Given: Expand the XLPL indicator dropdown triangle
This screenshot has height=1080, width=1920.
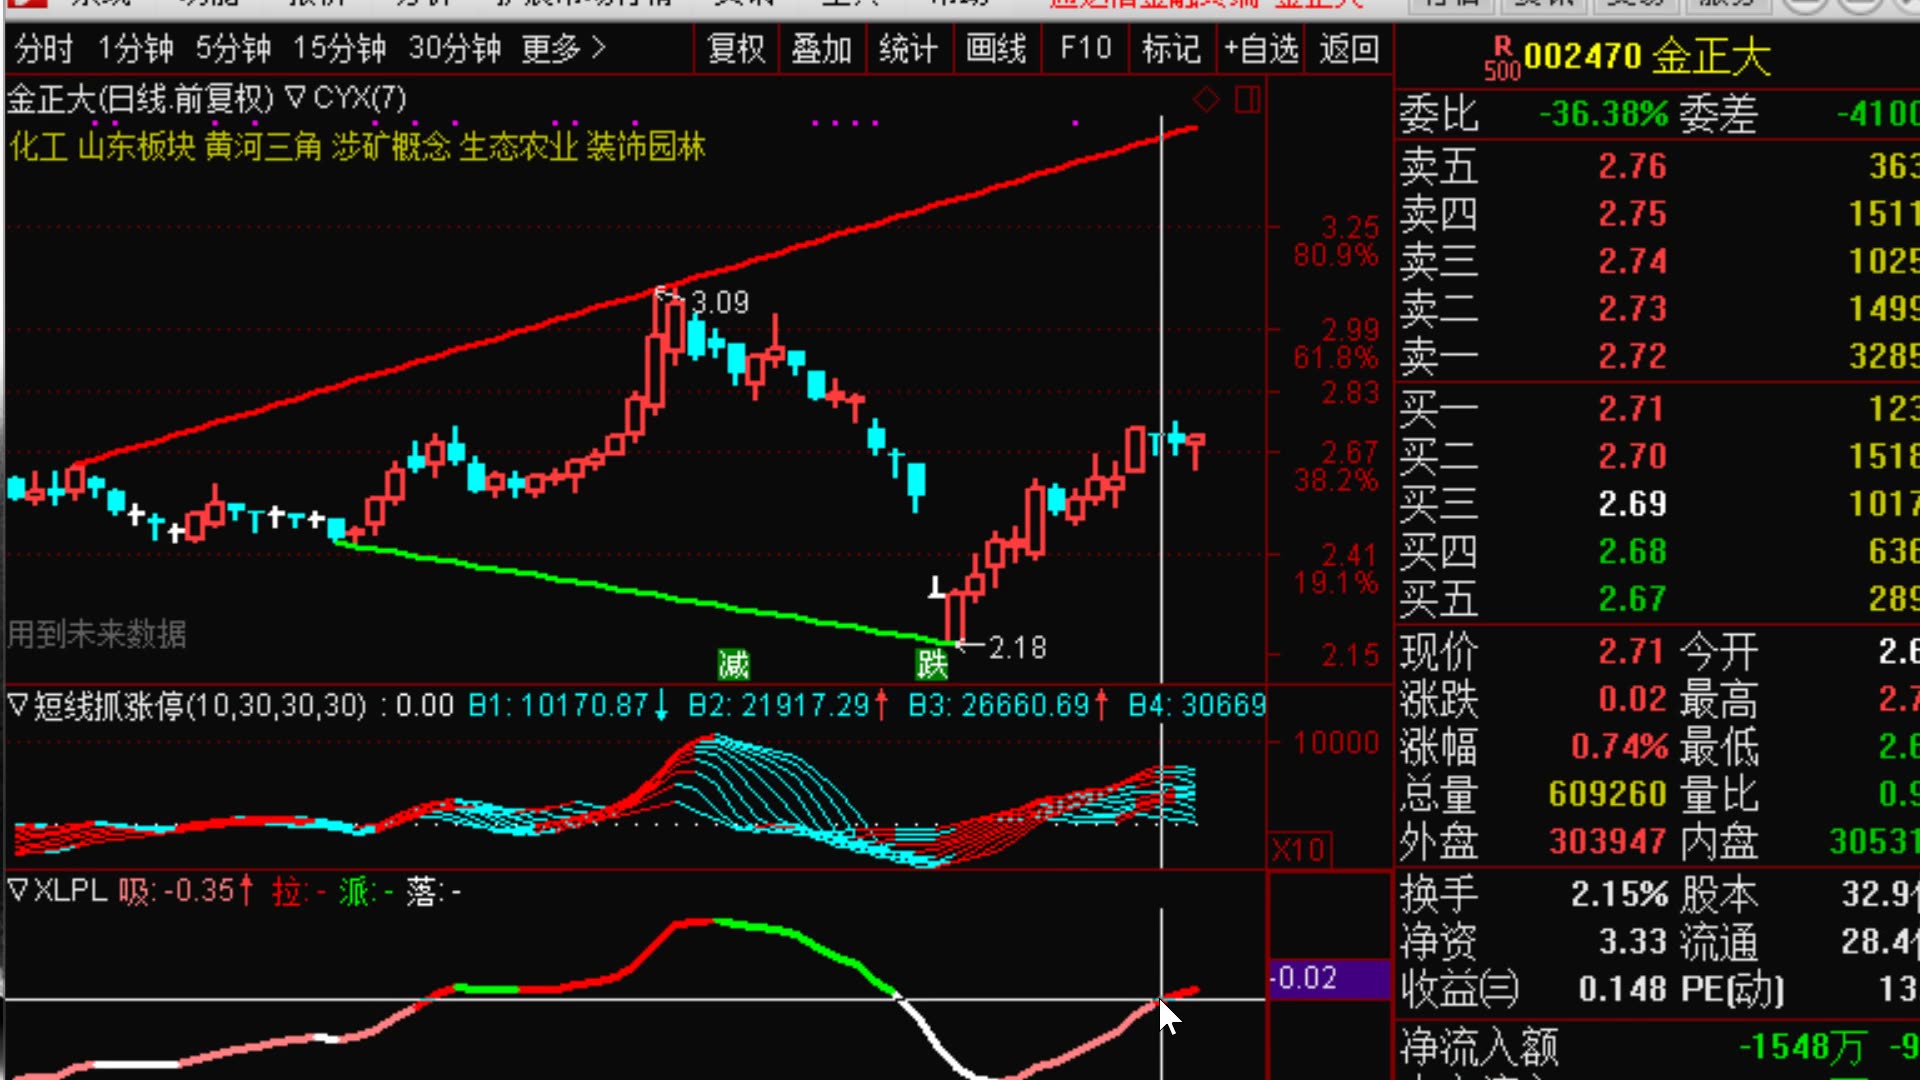Looking at the screenshot, I should pyautogui.click(x=17, y=890).
